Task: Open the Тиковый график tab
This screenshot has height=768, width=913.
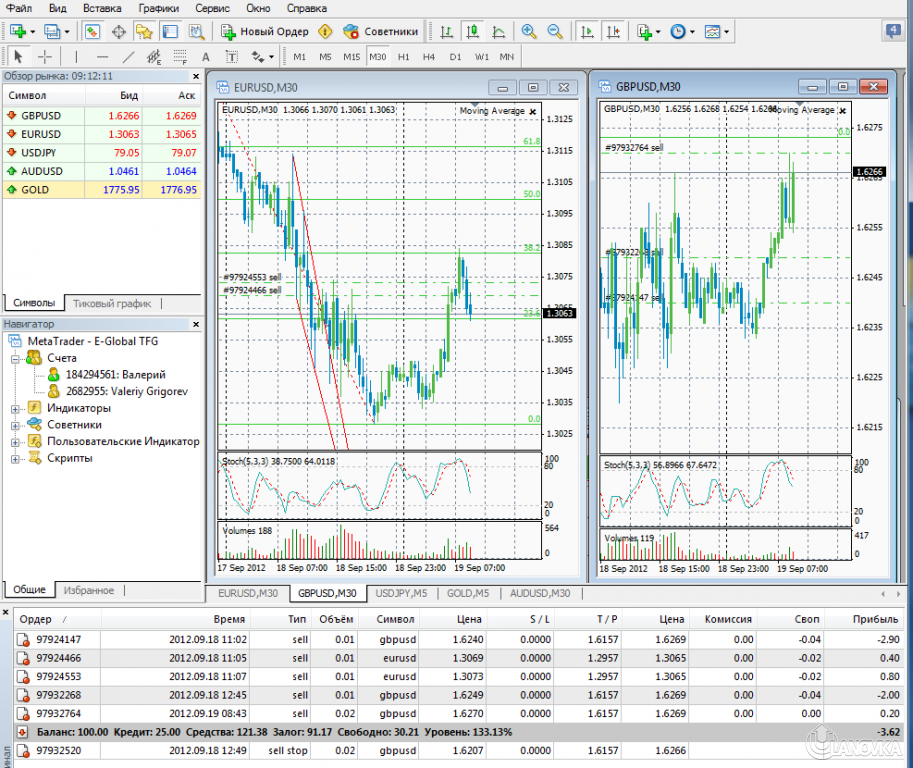Action: coord(112,303)
